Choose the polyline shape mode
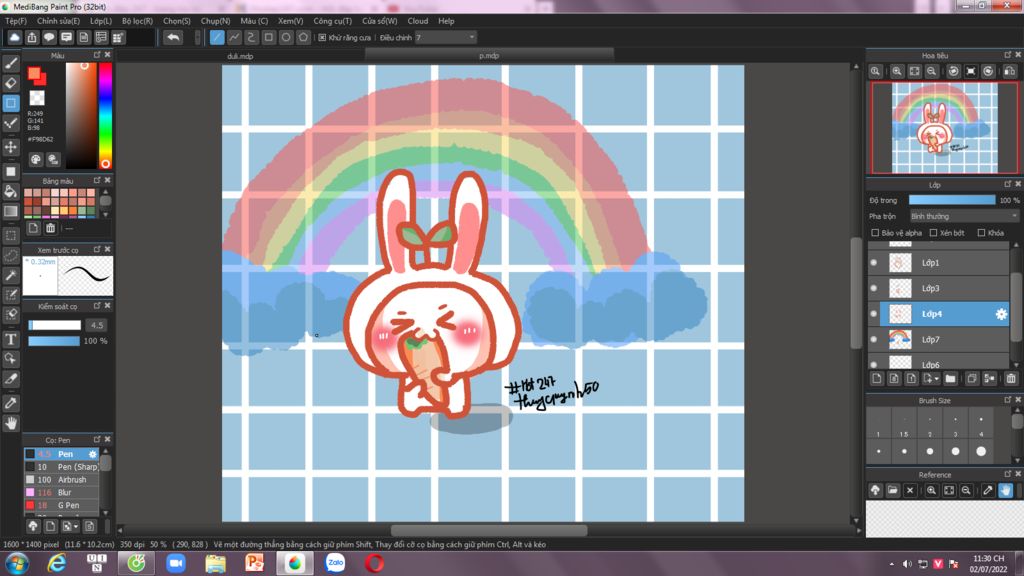This screenshot has width=1024, height=576. coord(234,37)
